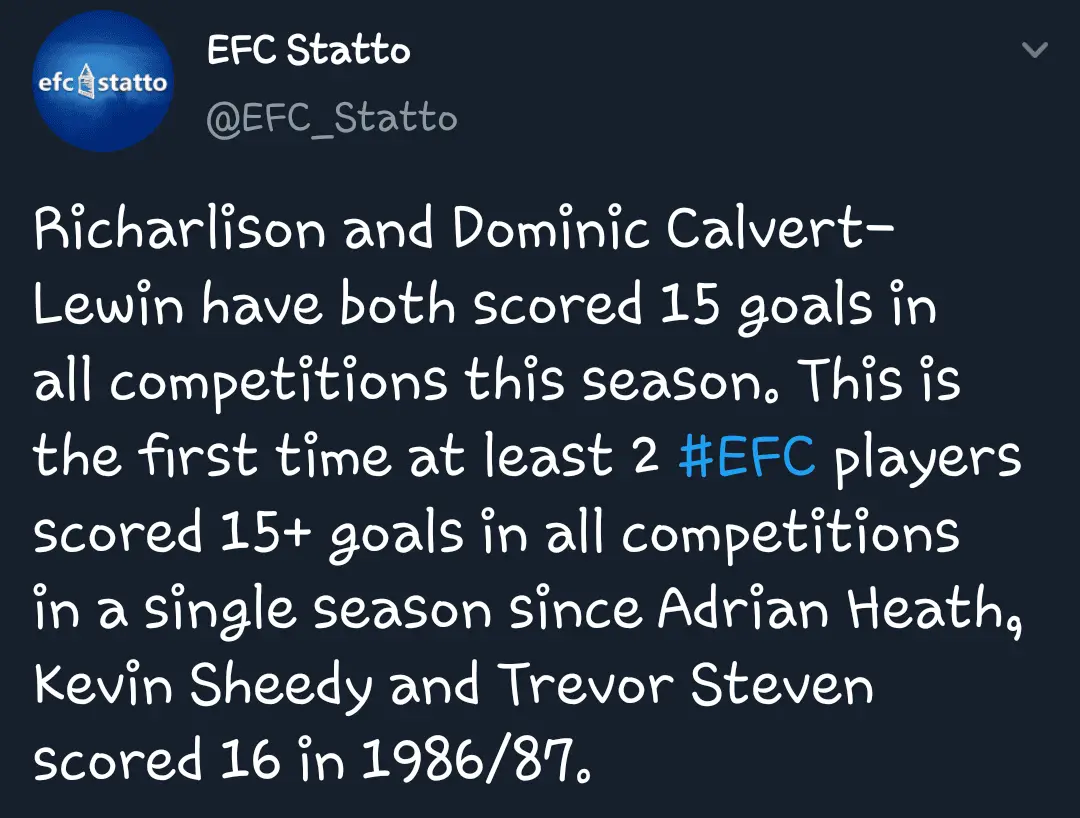Click the tower emblem inside the avatar
Viewport: 1080px width, 818px height.
[x=86, y=82]
